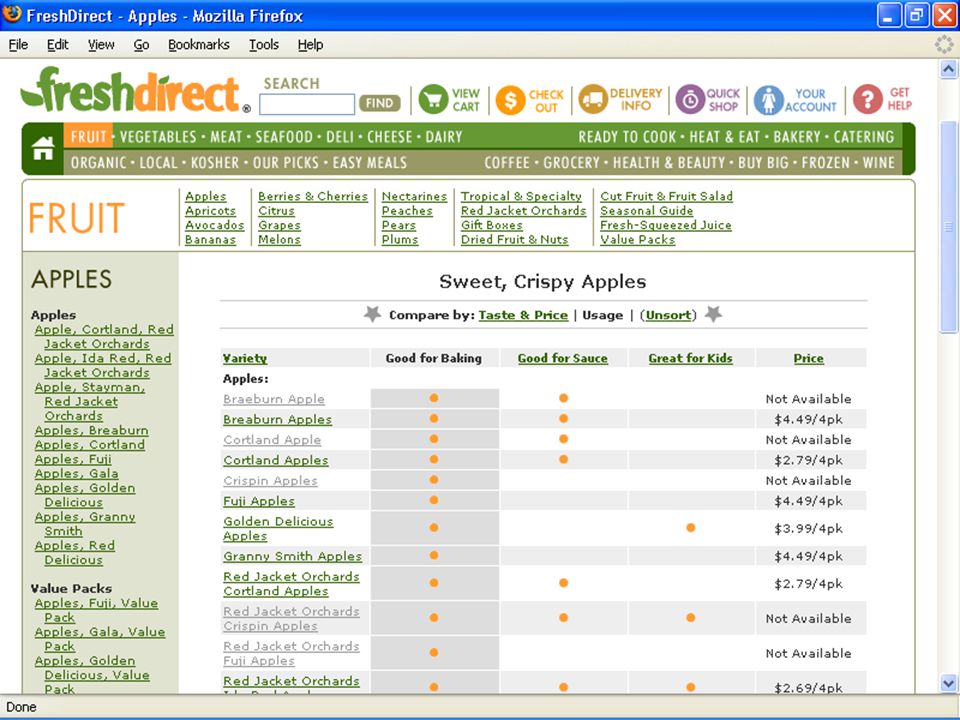Click the Unsort link
Image resolution: width=960 pixels, height=720 pixels.
pos(668,315)
